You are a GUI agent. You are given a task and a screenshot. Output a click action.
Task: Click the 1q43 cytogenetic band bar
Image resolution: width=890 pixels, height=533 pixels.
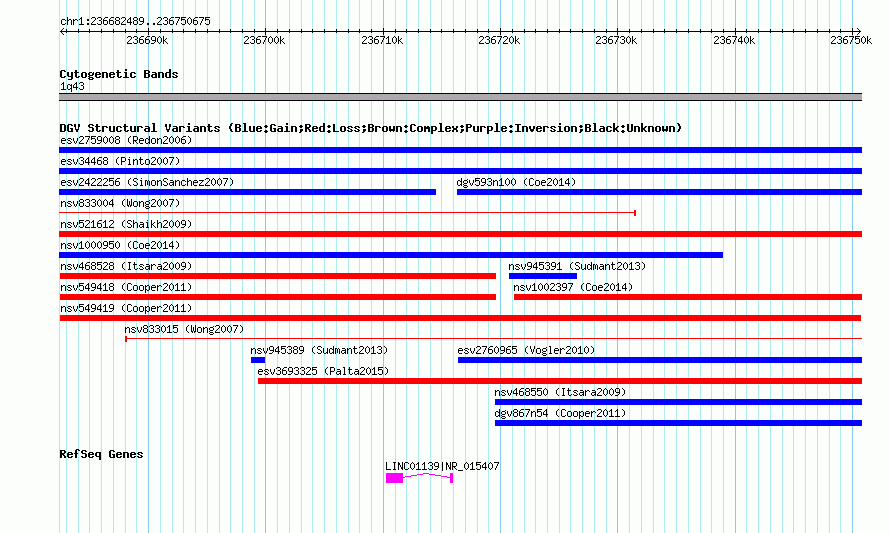(460, 97)
